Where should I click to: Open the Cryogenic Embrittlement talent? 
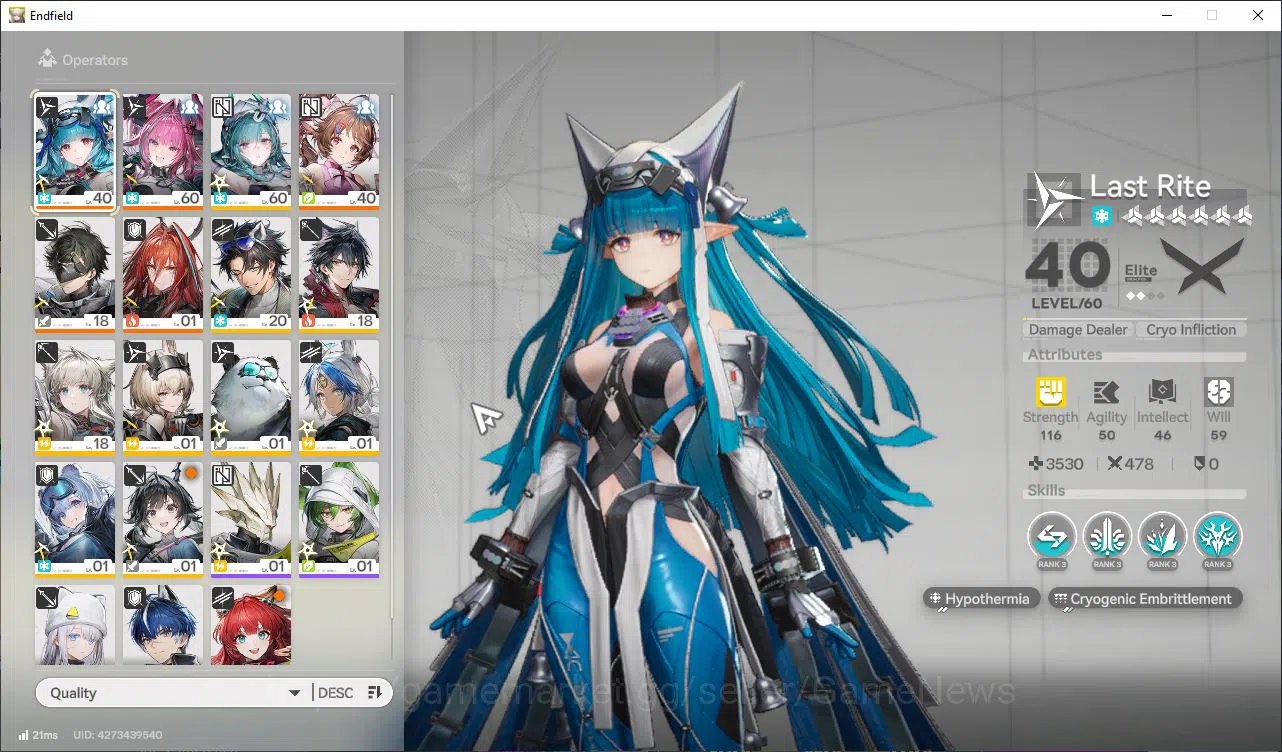[1146, 599]
